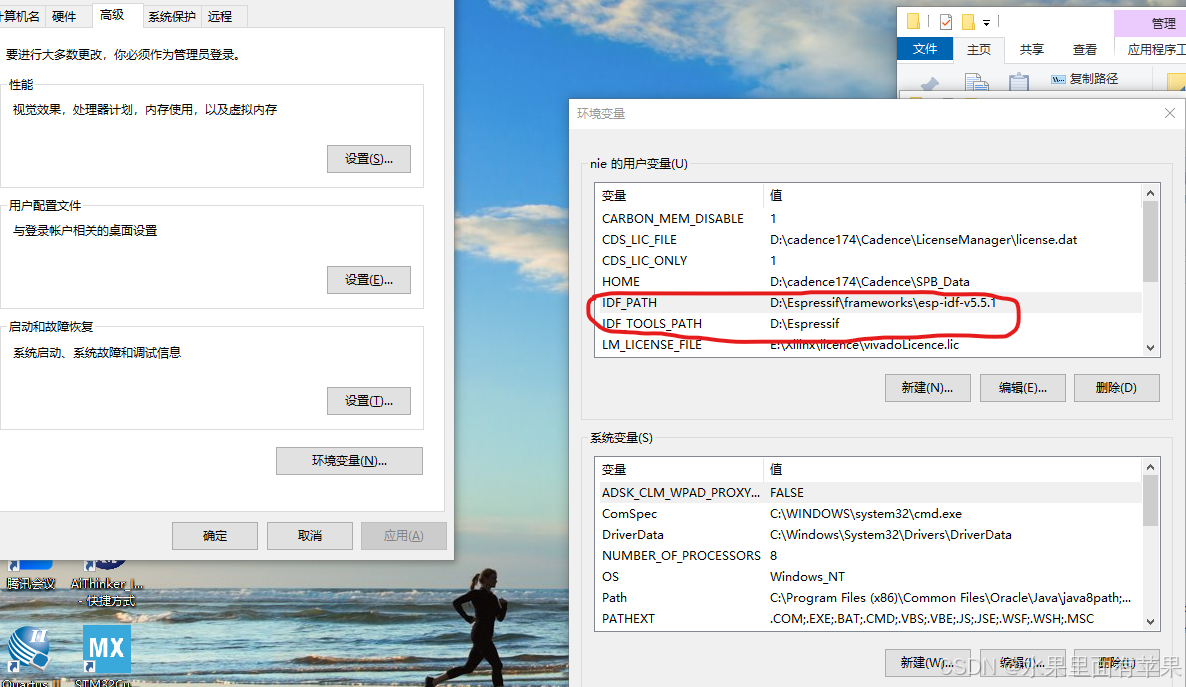Select the LM_LICENSE_FILE user variable
The height and width of the screenshot is (687, 1186).
868,345
